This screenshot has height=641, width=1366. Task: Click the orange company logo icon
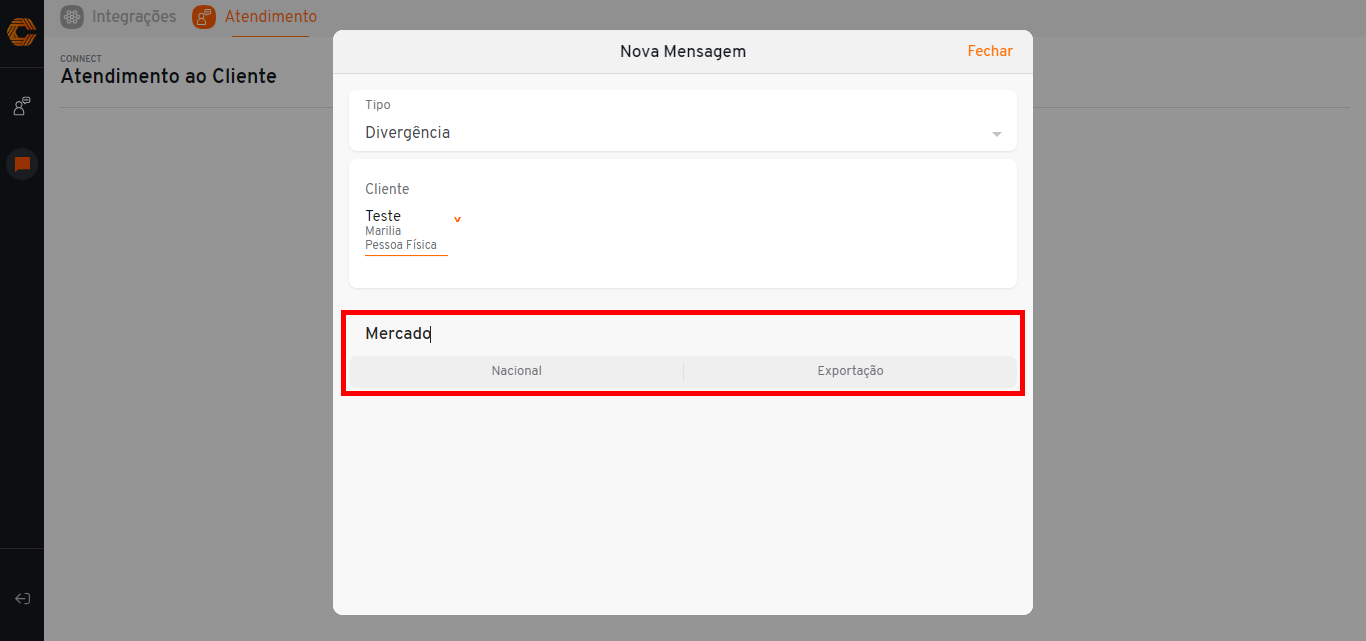tap(21, 33)
